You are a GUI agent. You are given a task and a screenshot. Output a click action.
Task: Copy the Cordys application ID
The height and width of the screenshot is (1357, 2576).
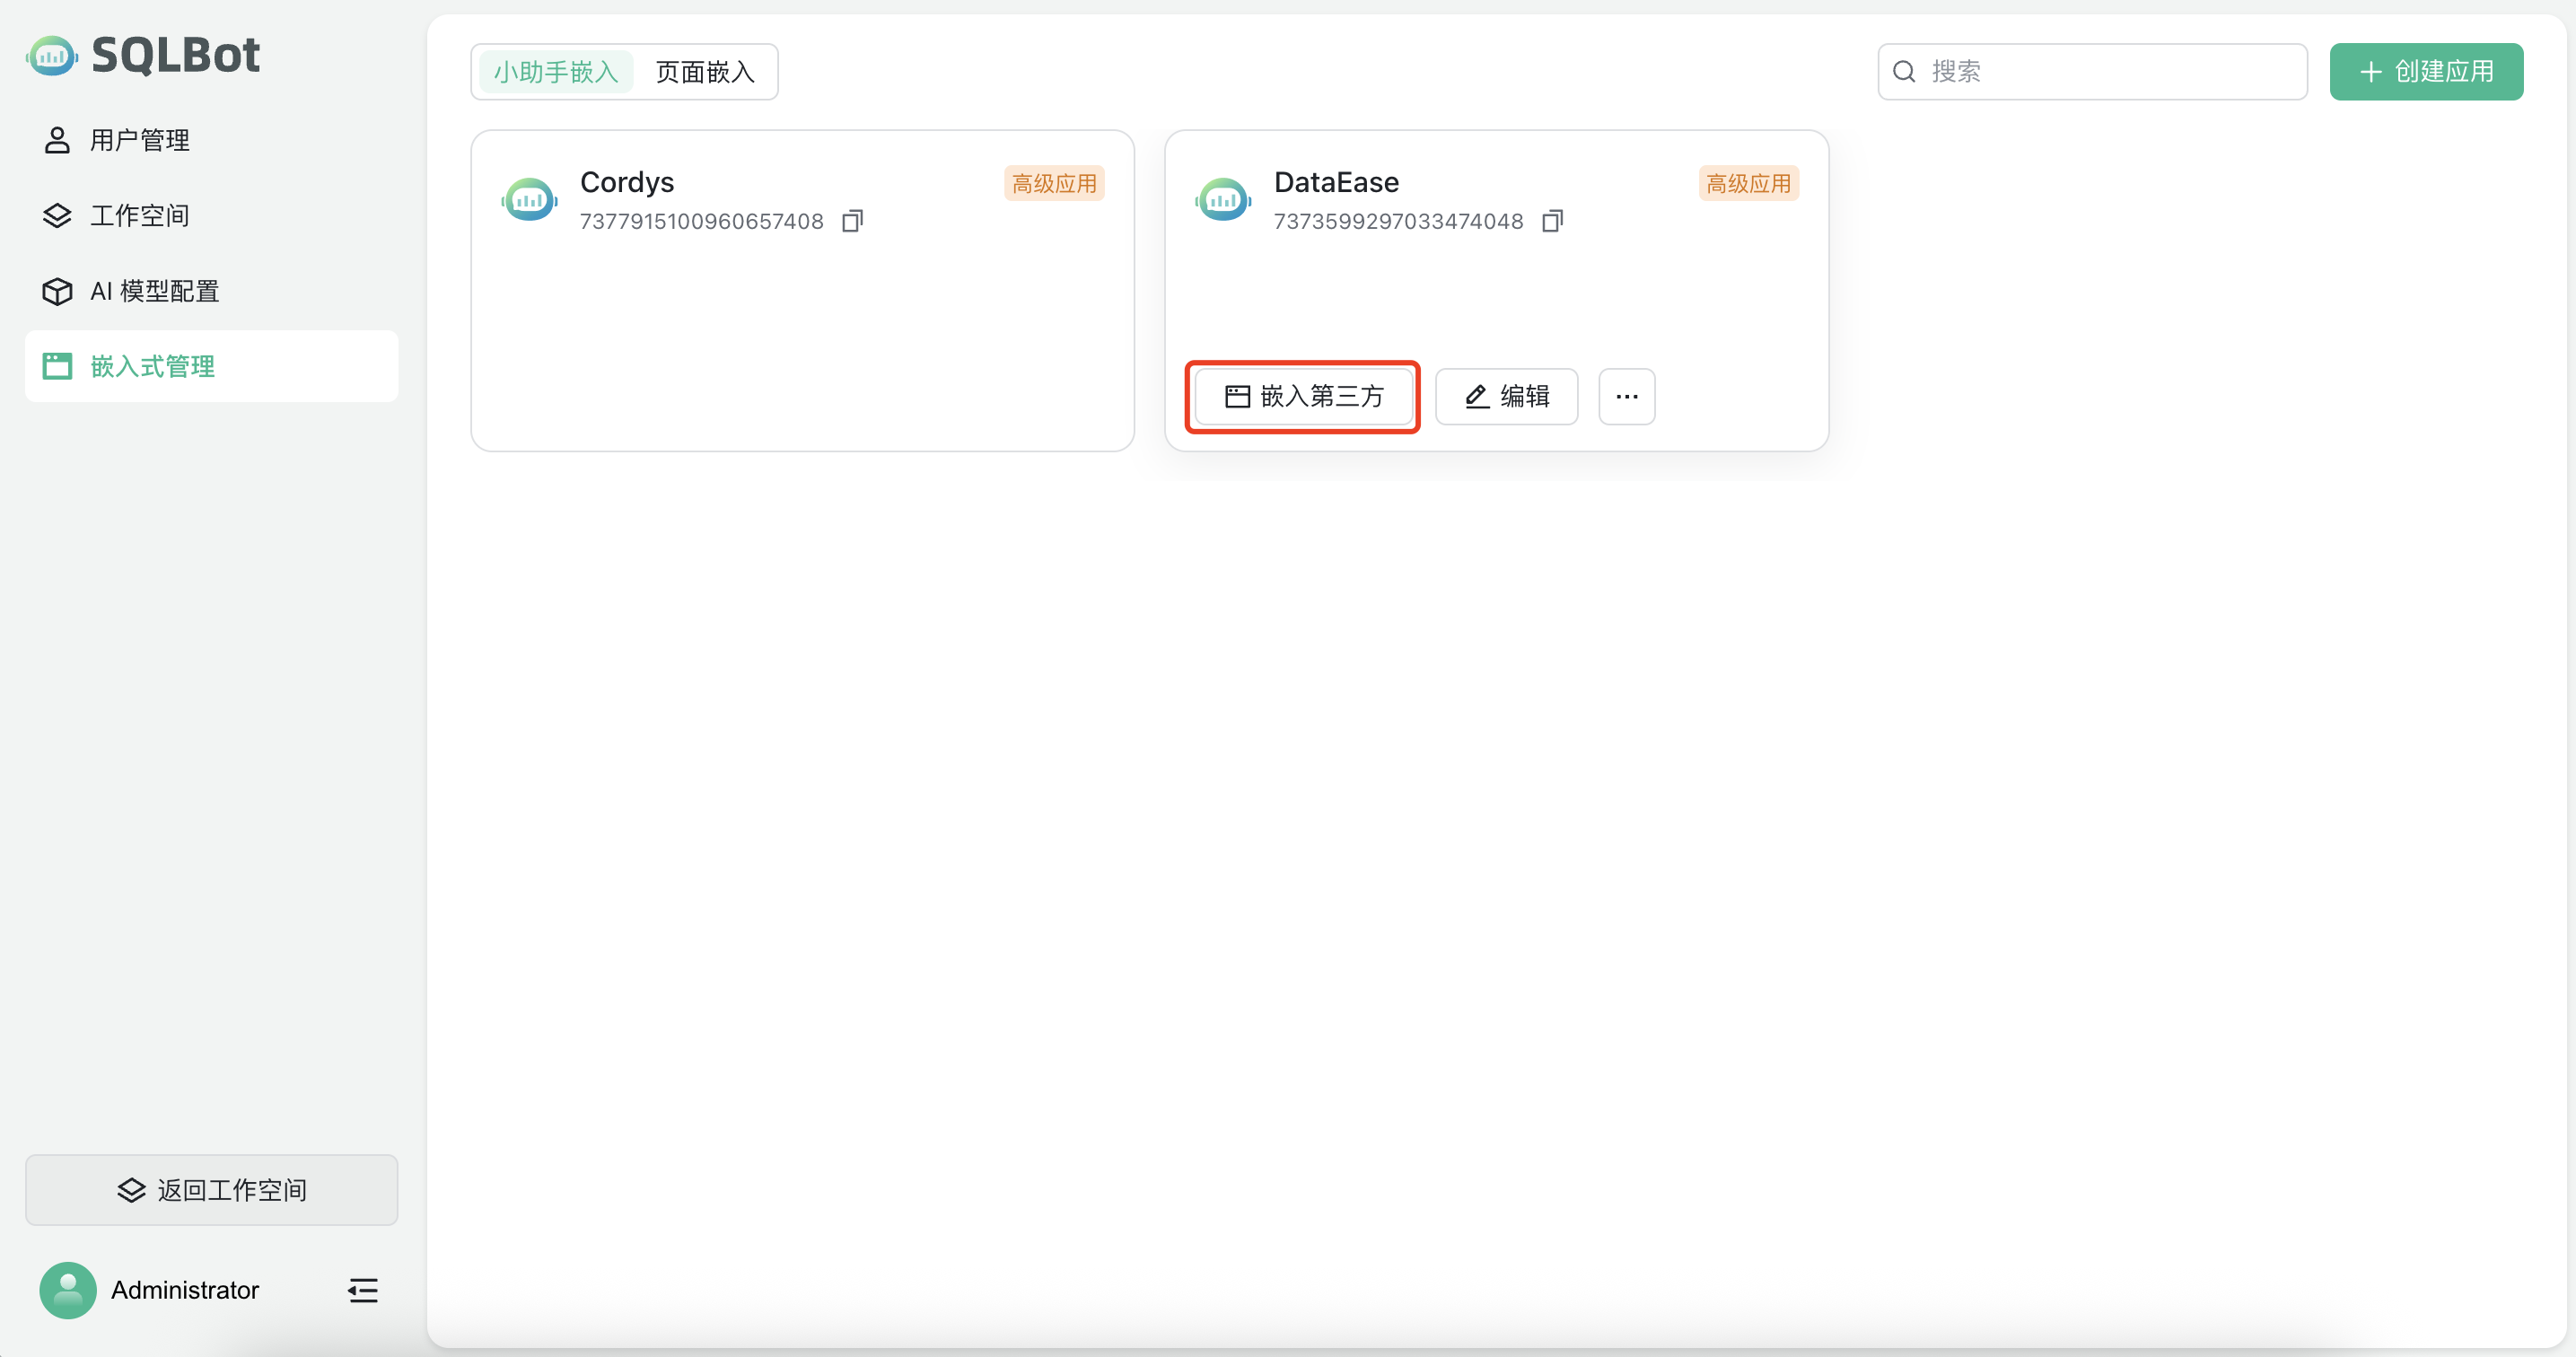(x=851, y=220)
